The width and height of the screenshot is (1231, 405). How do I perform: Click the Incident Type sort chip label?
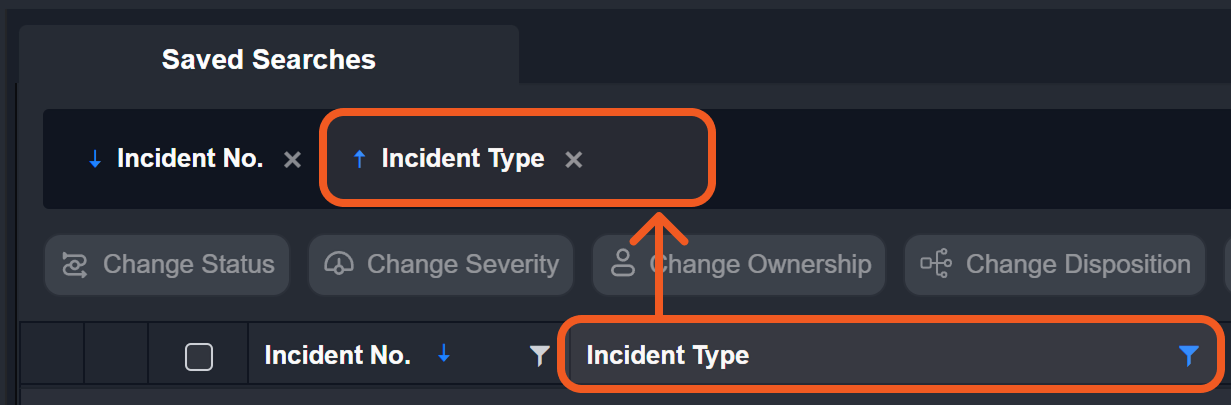[x=463, y=159]
